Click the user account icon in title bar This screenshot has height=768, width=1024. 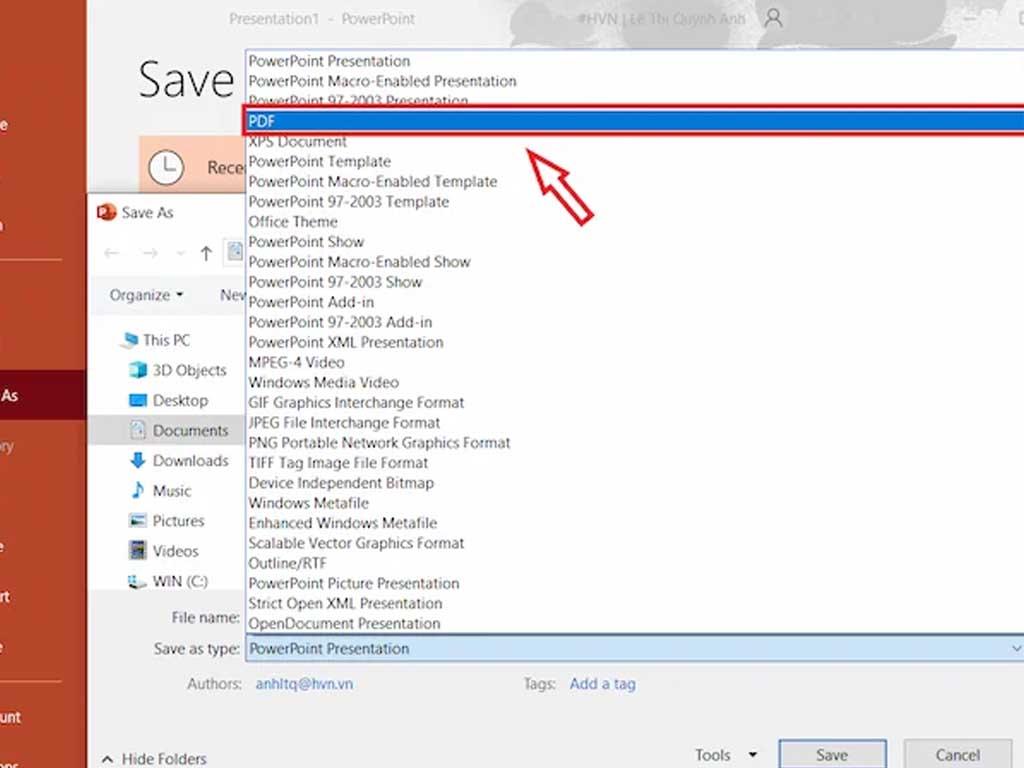(773, 19)
